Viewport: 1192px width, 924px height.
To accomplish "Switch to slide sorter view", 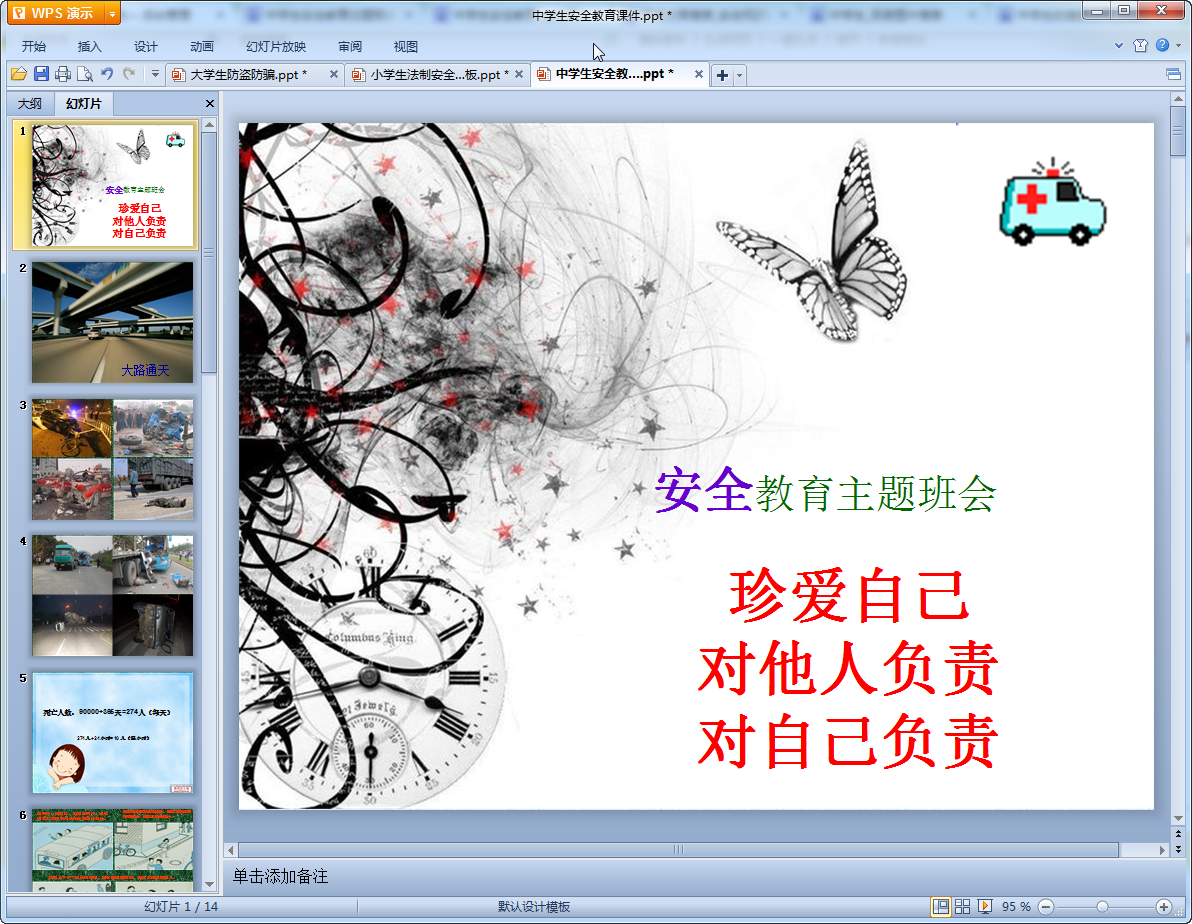I will pos(963,906).
